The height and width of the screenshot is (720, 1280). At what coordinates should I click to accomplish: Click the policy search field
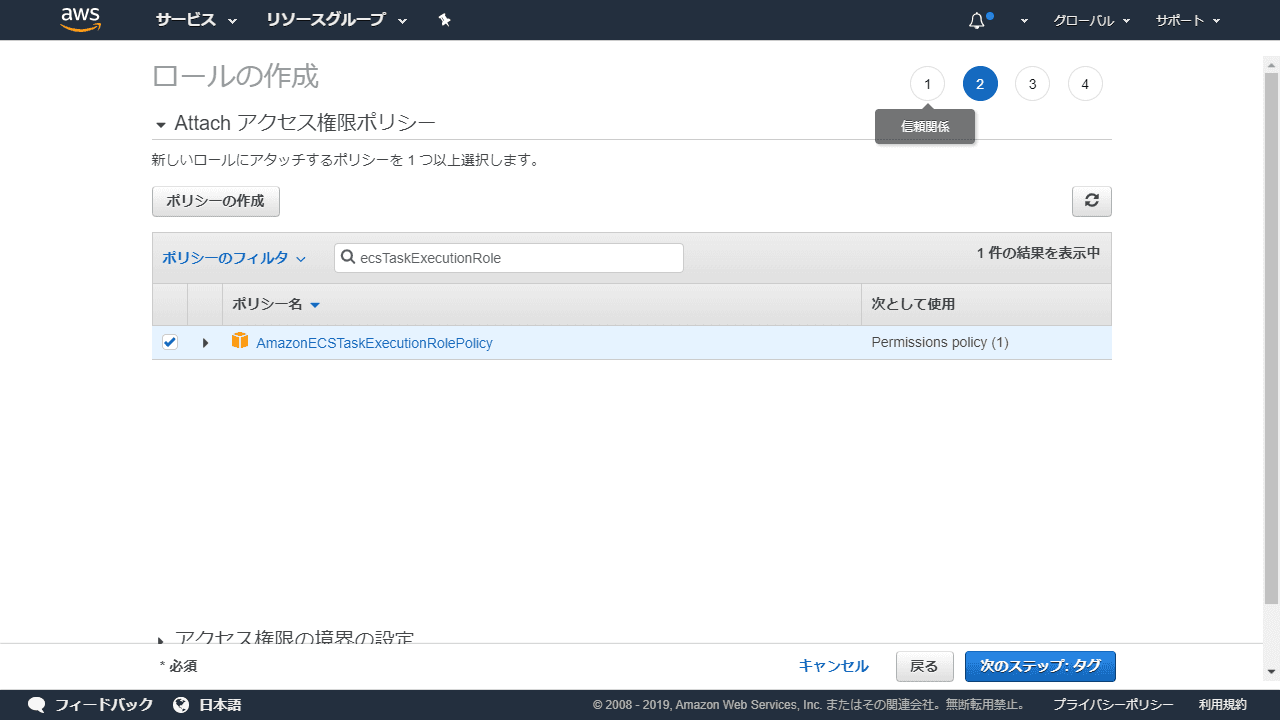pos(509,258)
